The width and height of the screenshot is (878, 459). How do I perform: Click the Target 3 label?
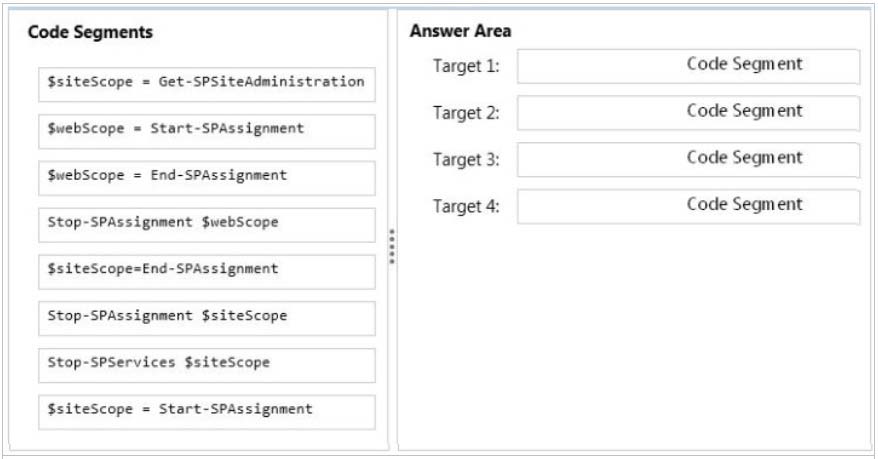click(x=466, y=160)
